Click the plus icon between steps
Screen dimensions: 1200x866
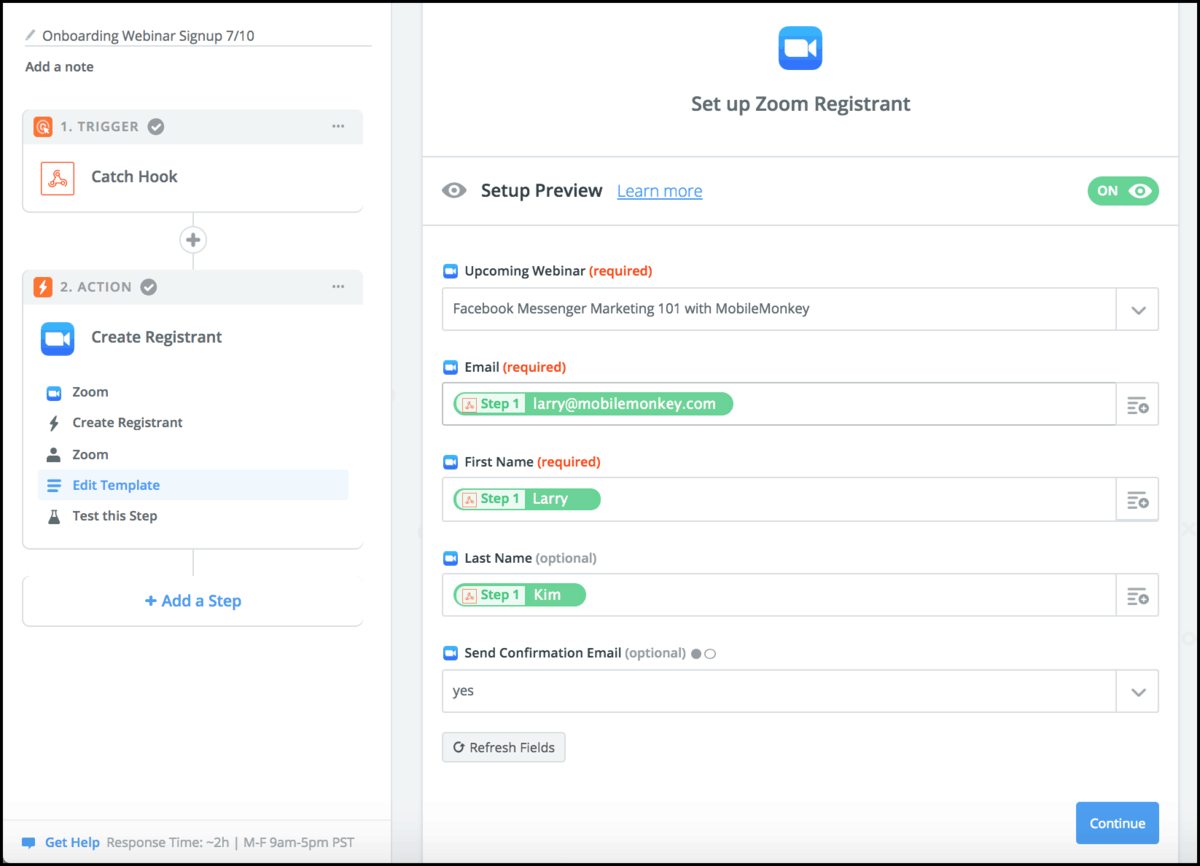point(193,240)
